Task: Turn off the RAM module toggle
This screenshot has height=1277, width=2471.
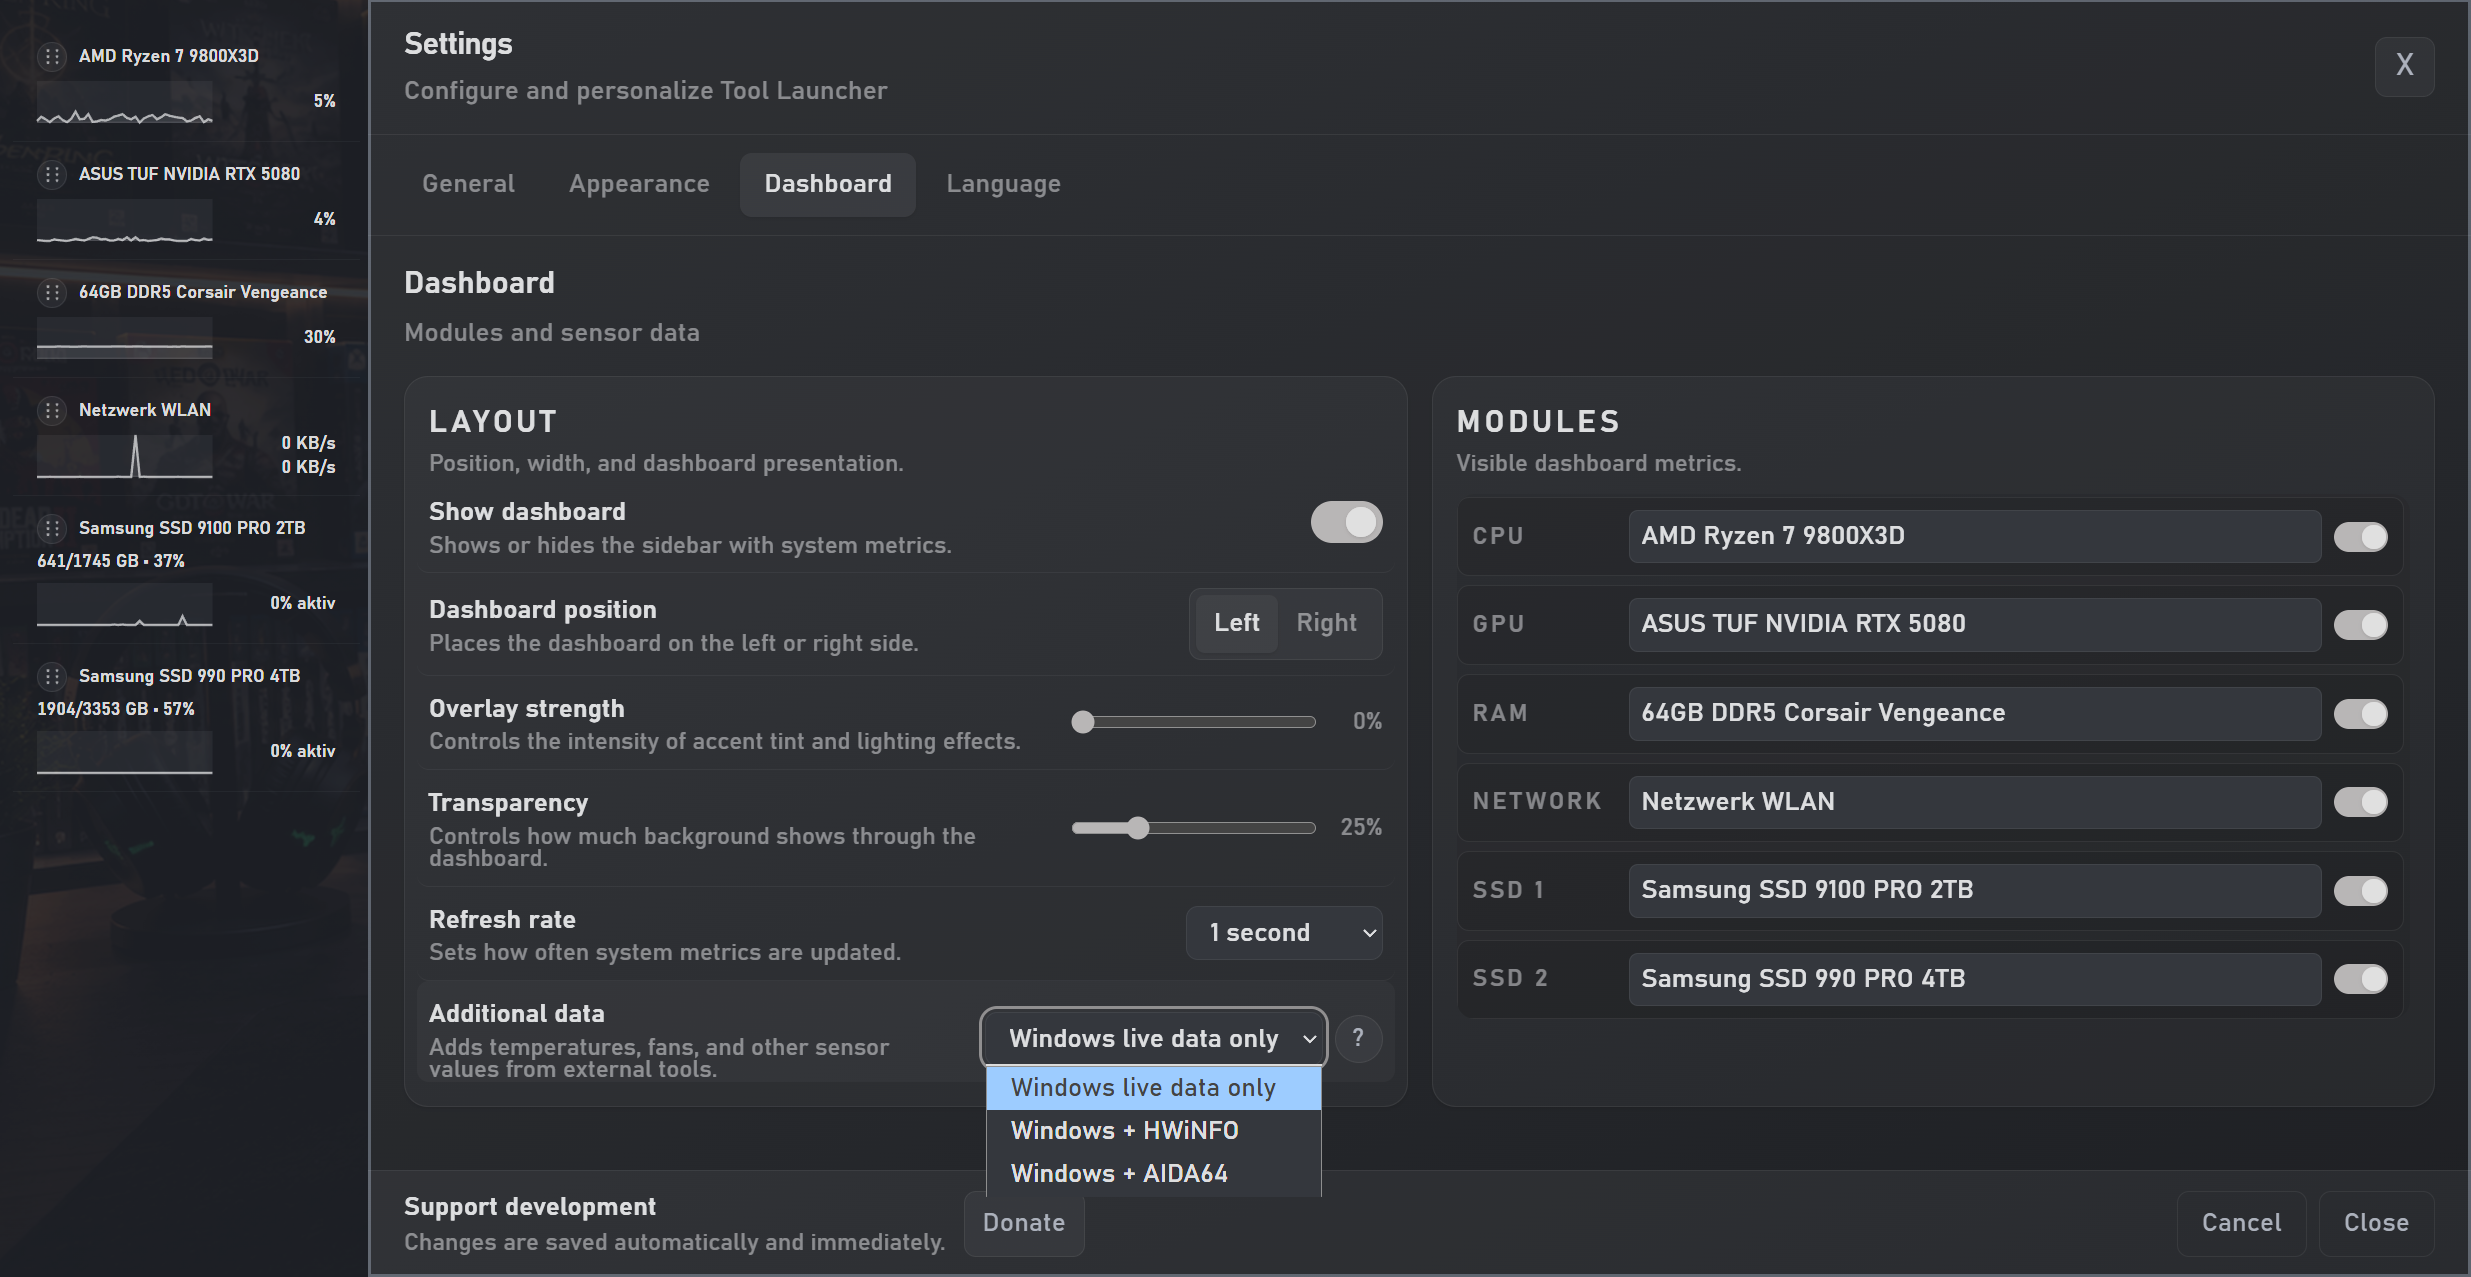Action: [2360, 714]
